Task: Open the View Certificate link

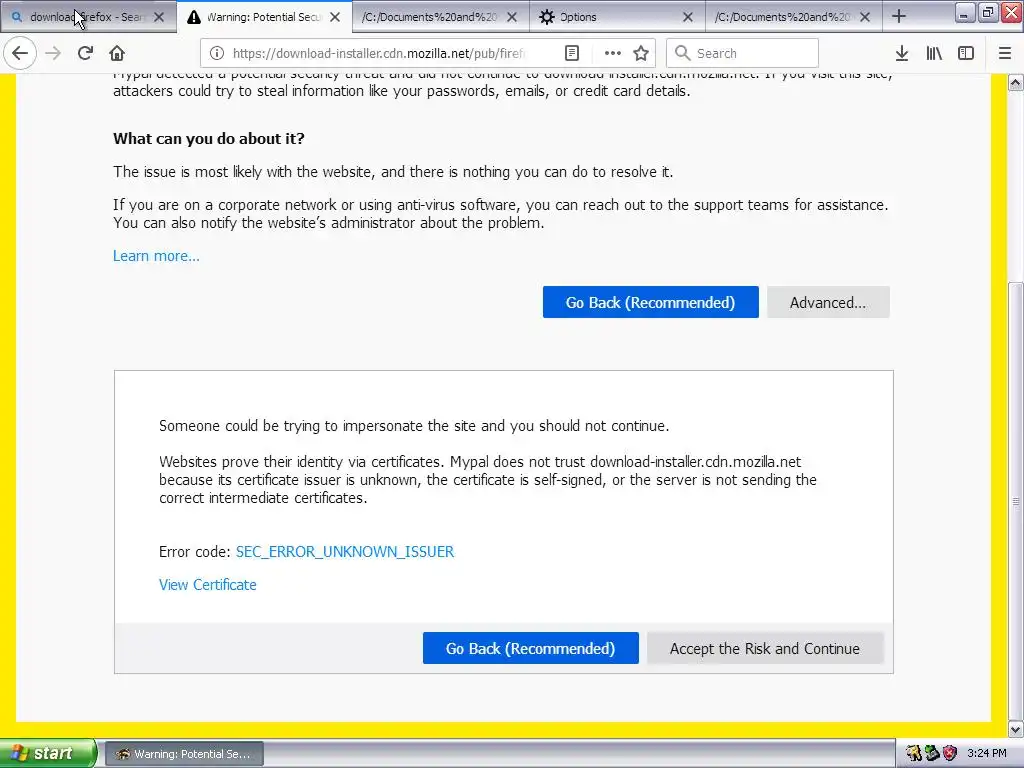Action: coord(208,585)
